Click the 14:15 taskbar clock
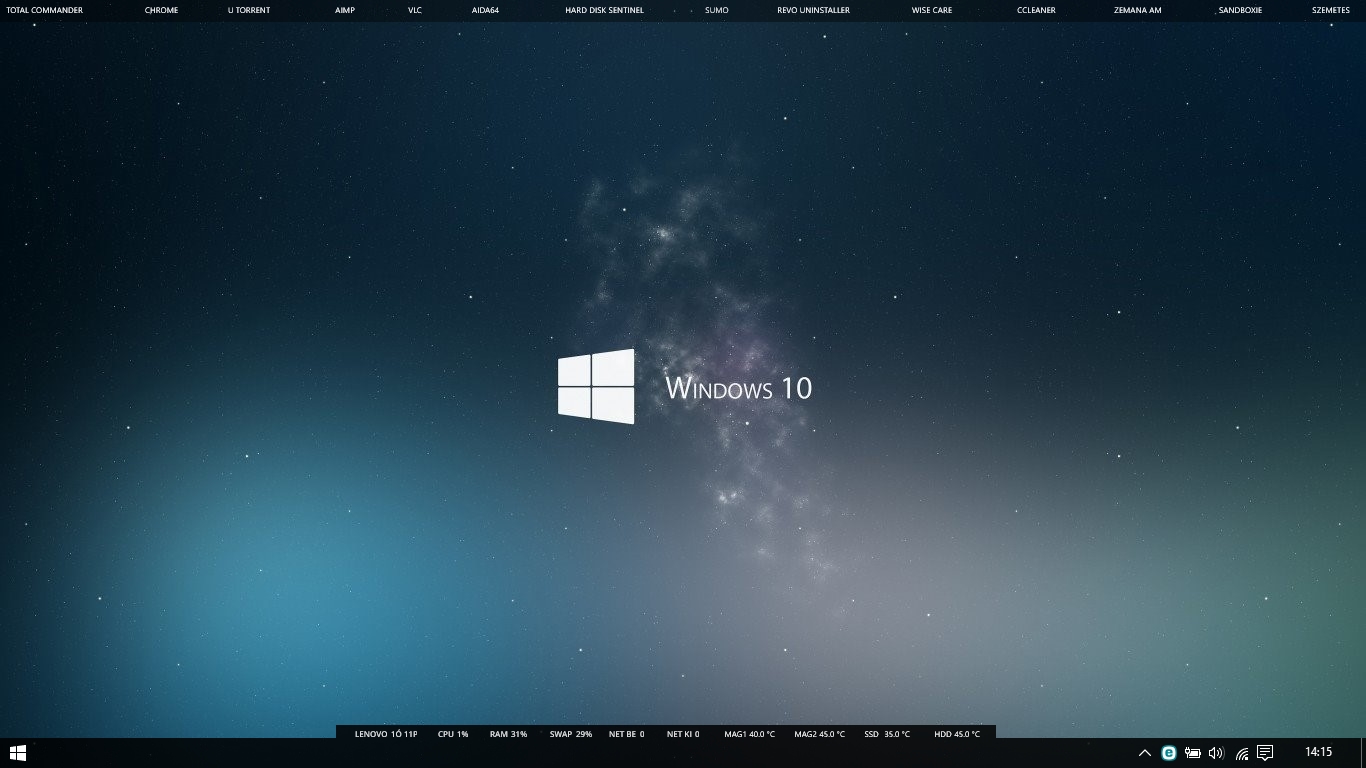Viewport: 1366px width, 768px height. (x=1319, y=752)
